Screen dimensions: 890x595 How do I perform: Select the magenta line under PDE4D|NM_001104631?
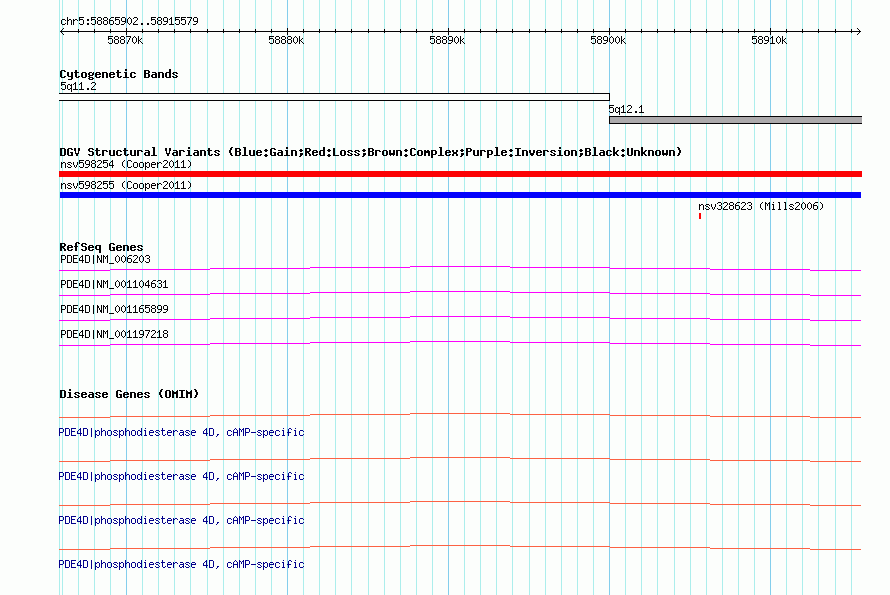(x=460, y=293)
